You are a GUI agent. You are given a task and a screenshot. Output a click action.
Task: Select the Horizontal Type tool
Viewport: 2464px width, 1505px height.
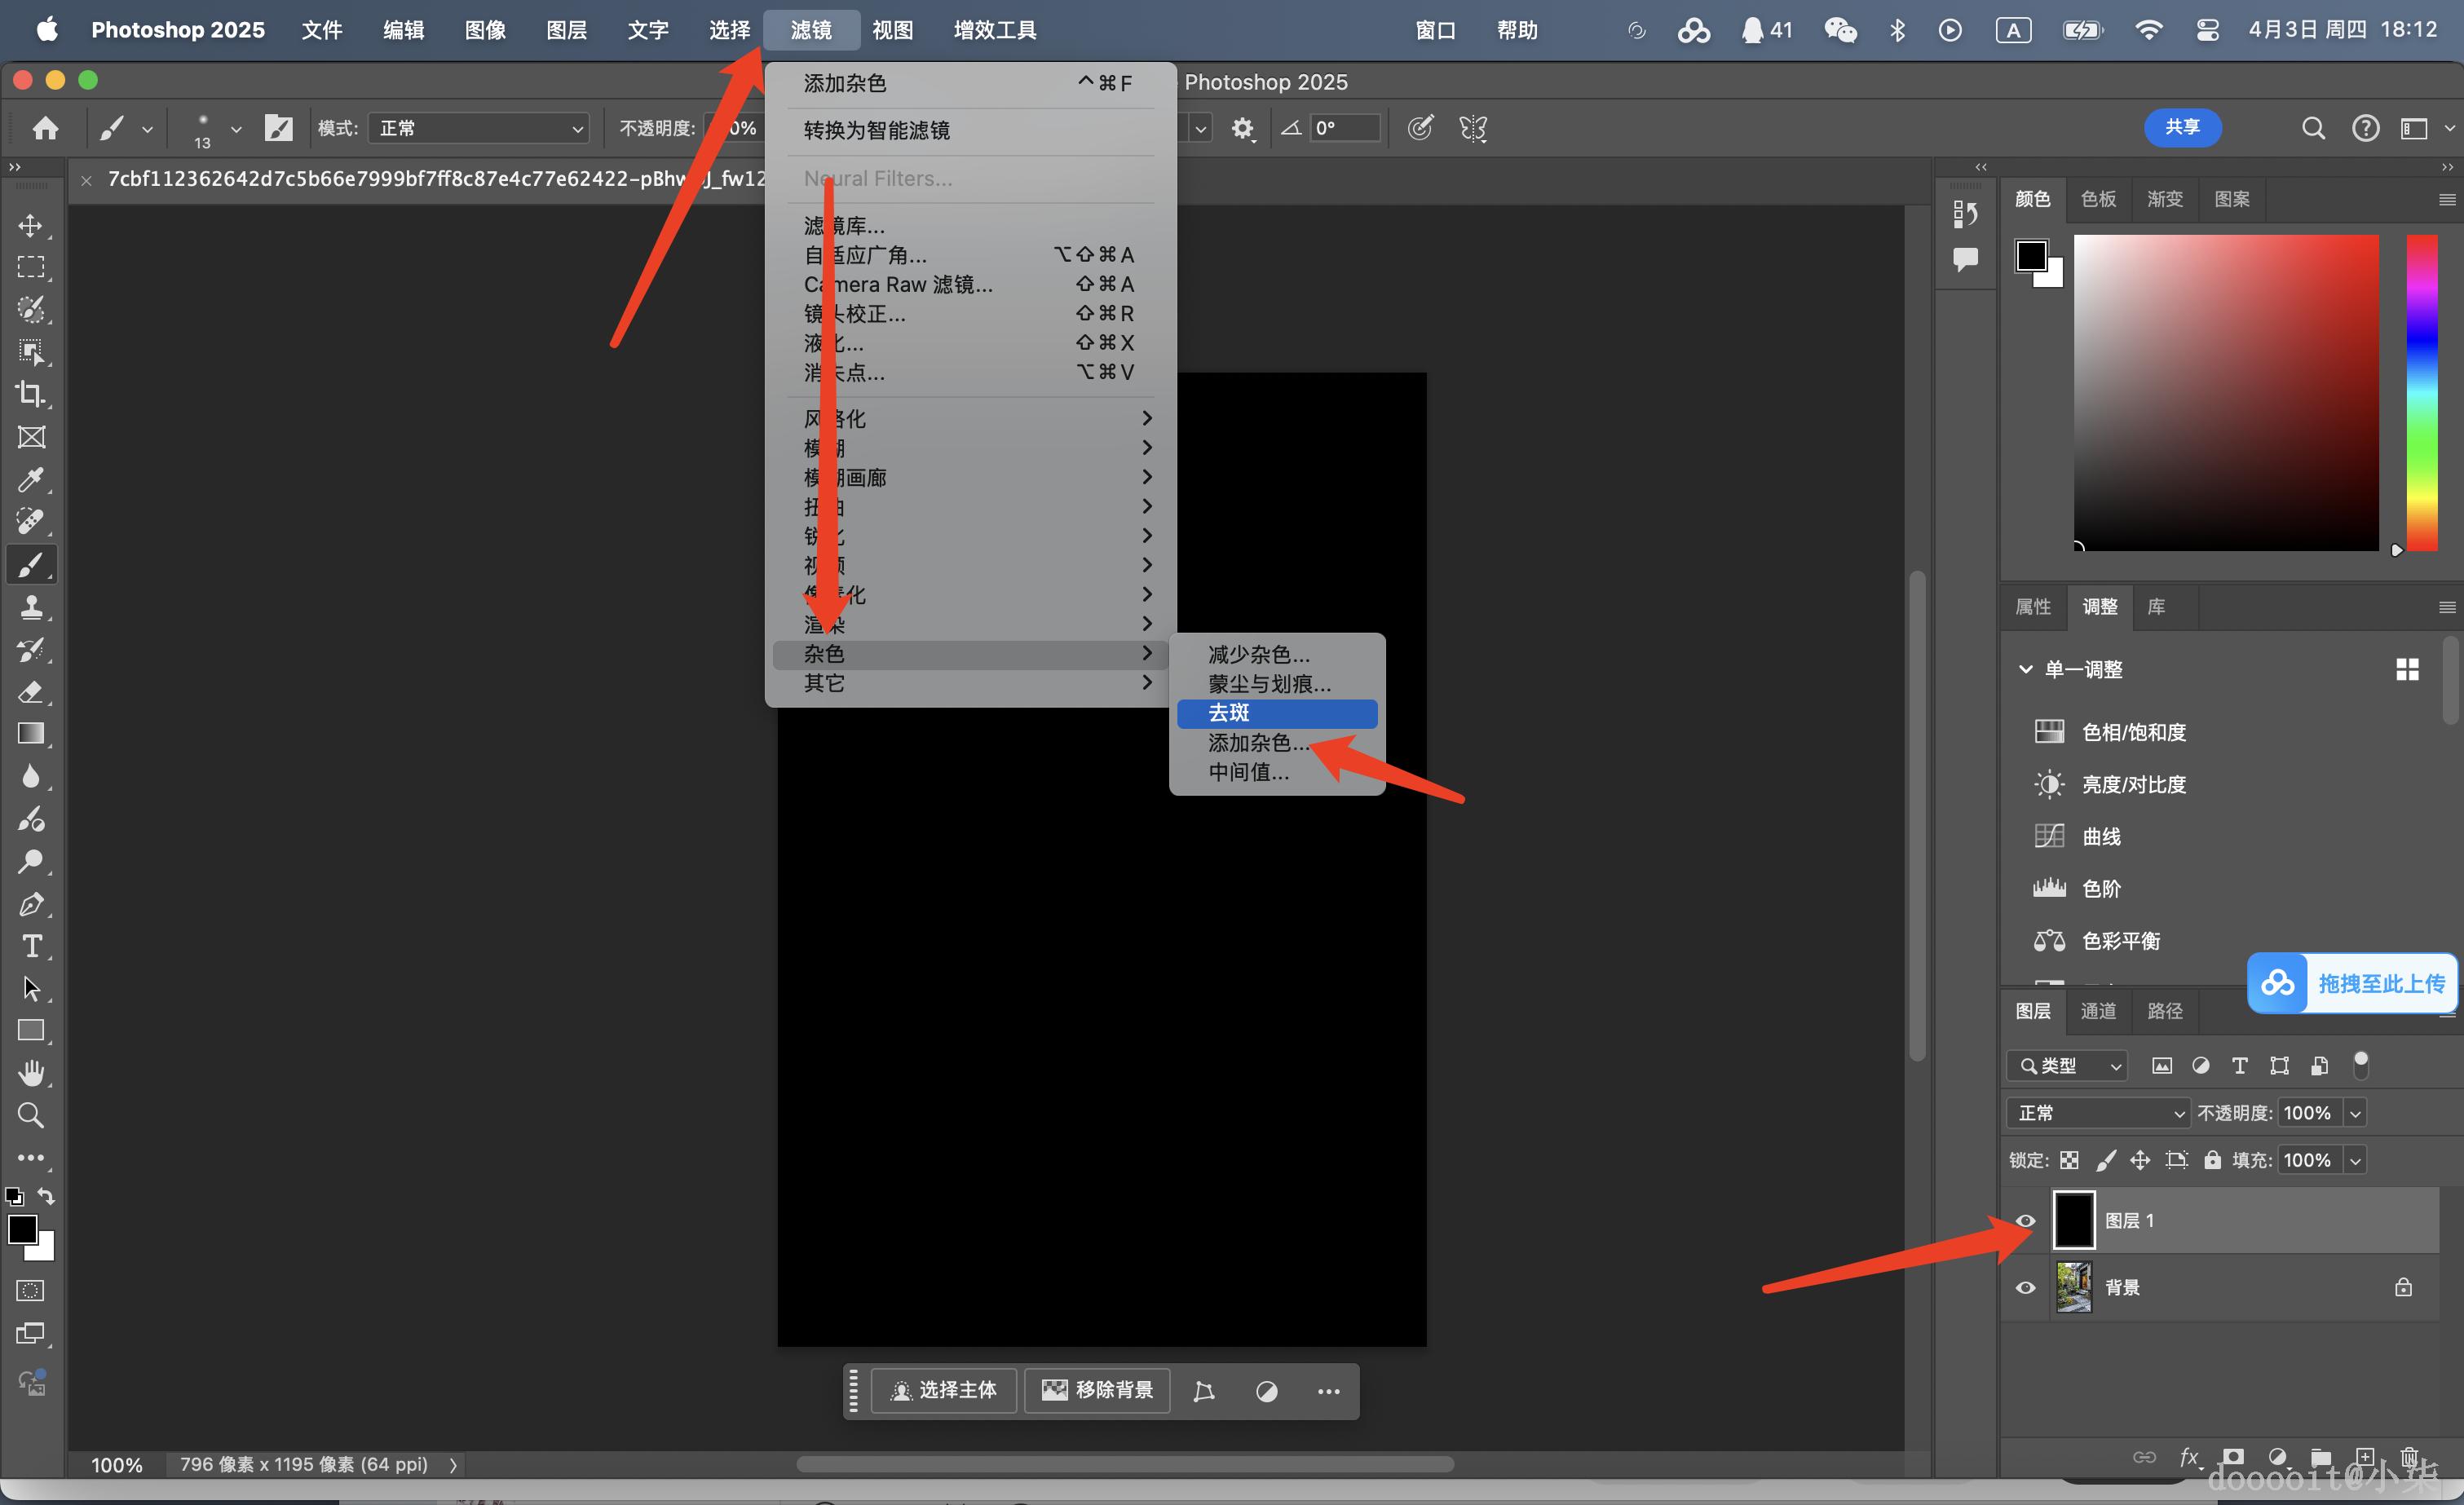point(31,946)
